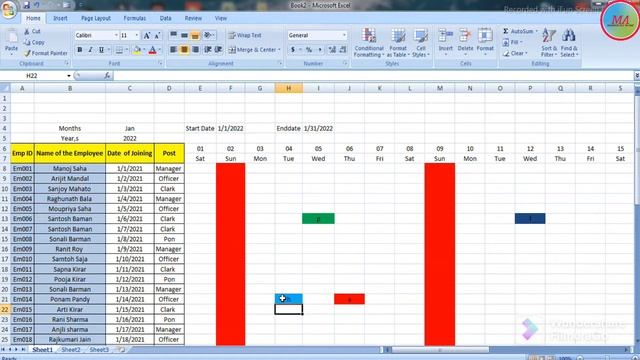Toggle Wrap Text
Image resolution: width=640 pixels, height=360 pixels.
tap(244, 36)
